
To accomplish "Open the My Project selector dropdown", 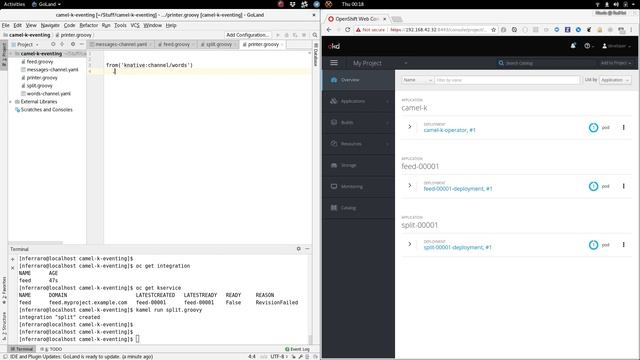I will [380, 63].
